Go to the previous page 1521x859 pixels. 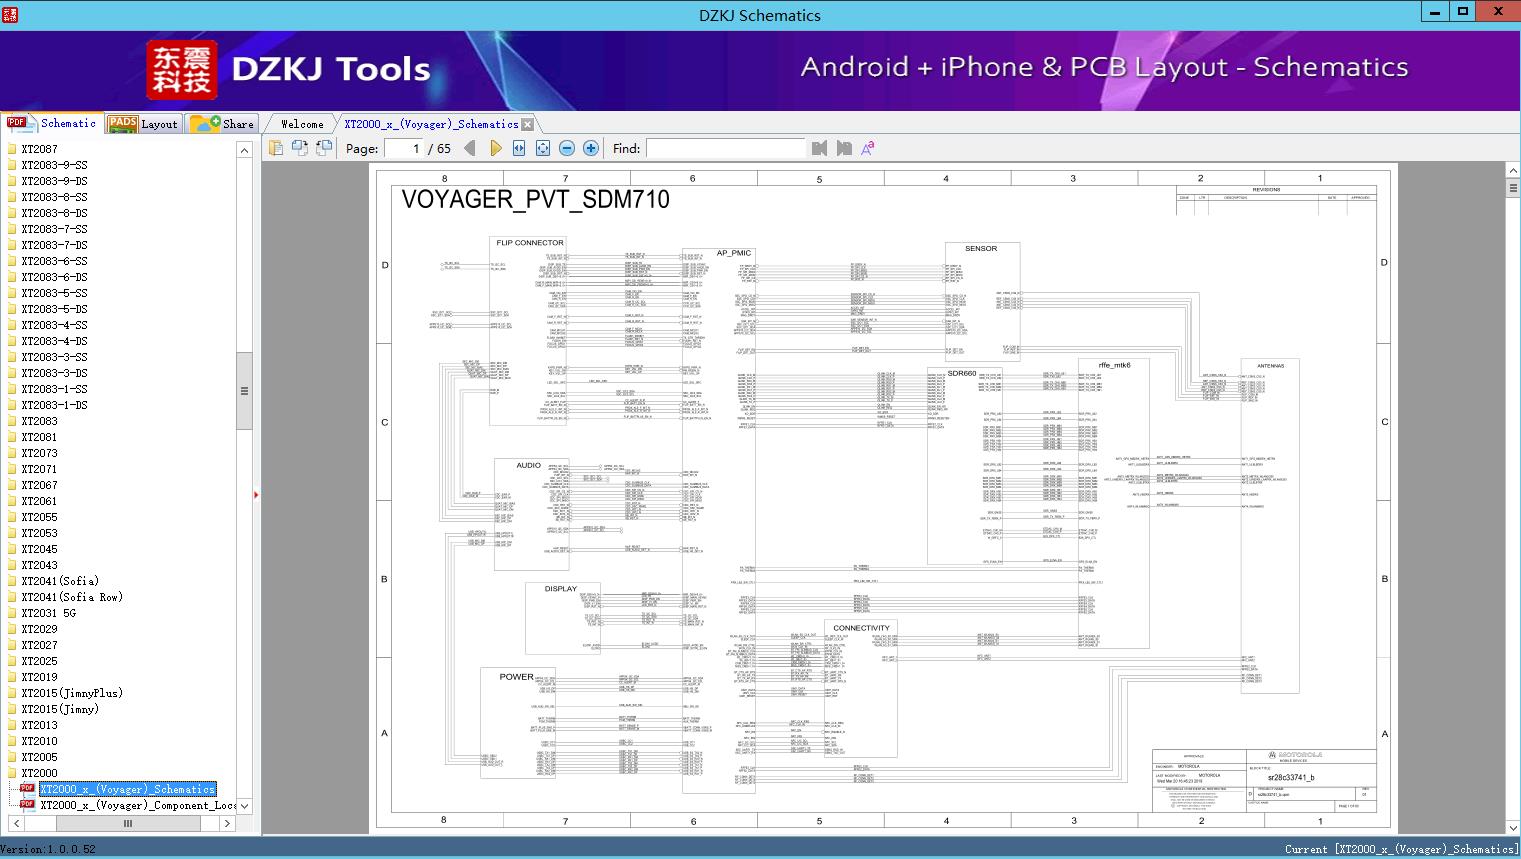[470, 148]
